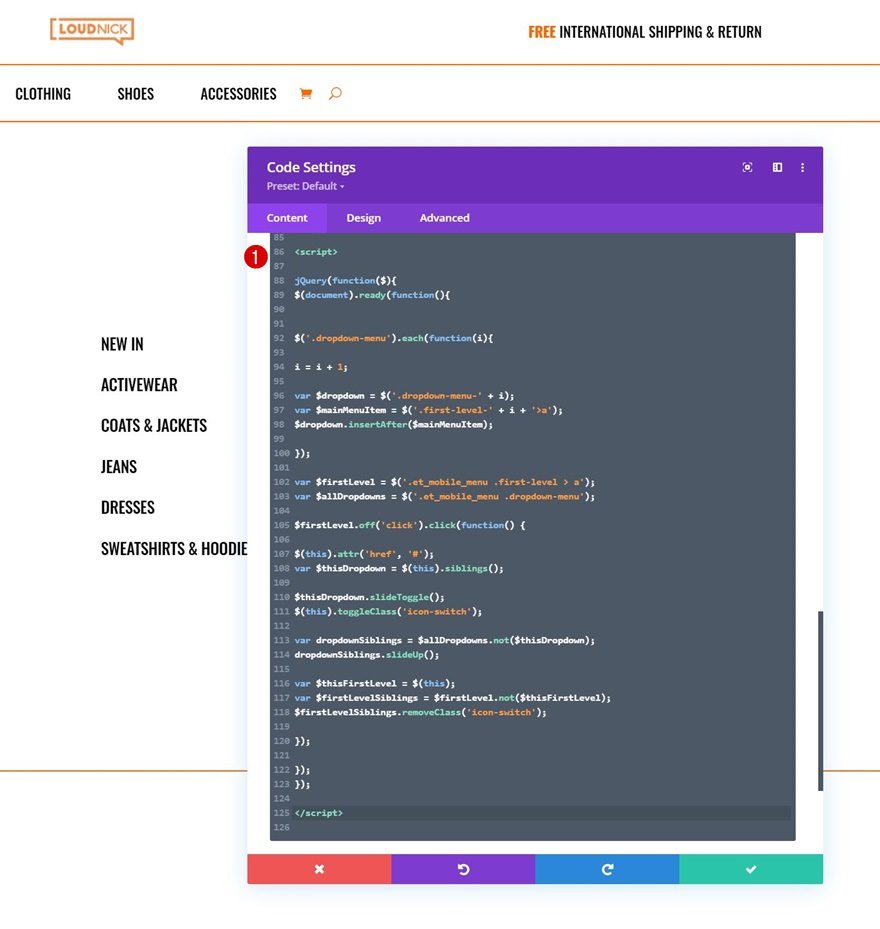Screen dimensions: 880x929
Task: Open the shopping cart icon
Action: click(306, 93)
